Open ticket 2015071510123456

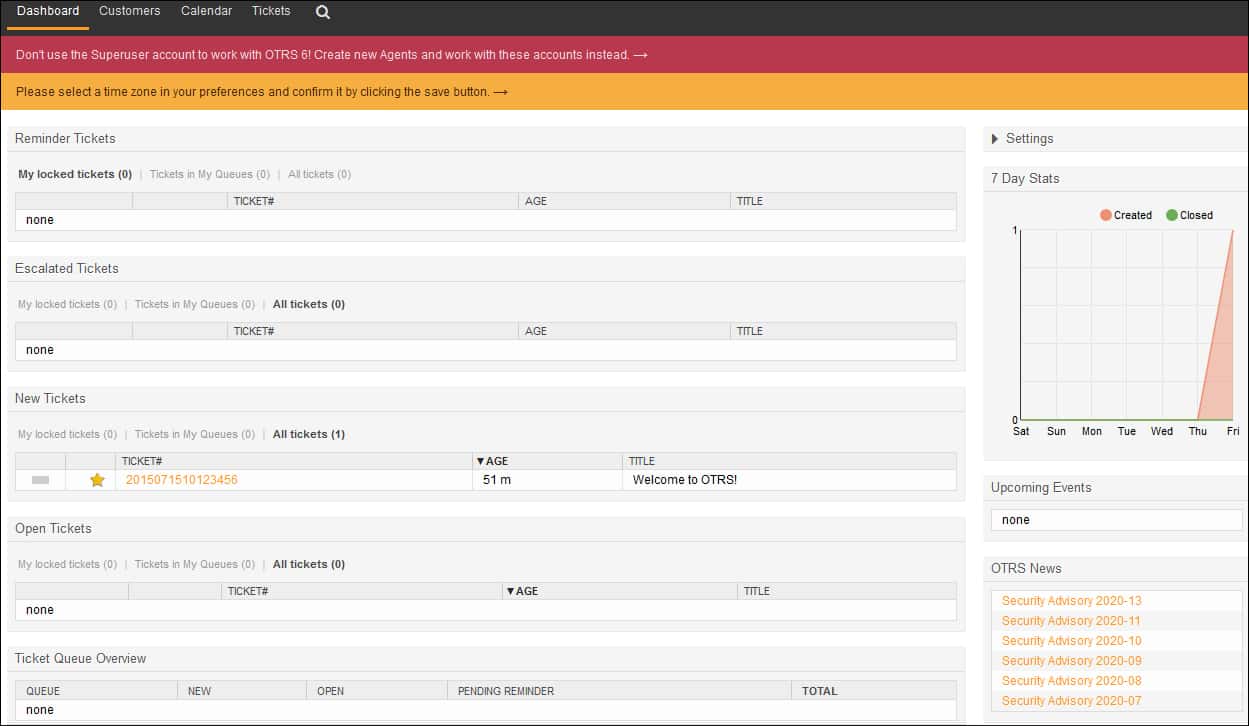tap(179, 480)
